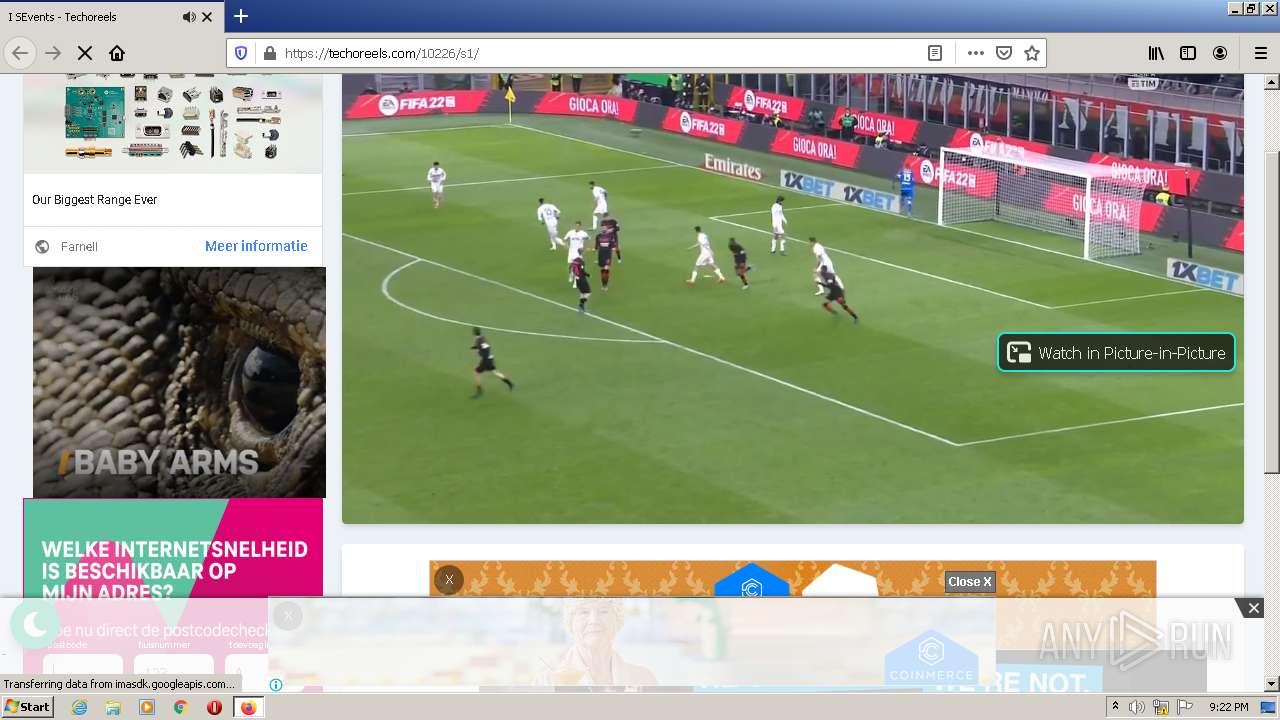Open media player from taskbar
The height and width of the screenshot is (720, 1280).
click(147, 707)
